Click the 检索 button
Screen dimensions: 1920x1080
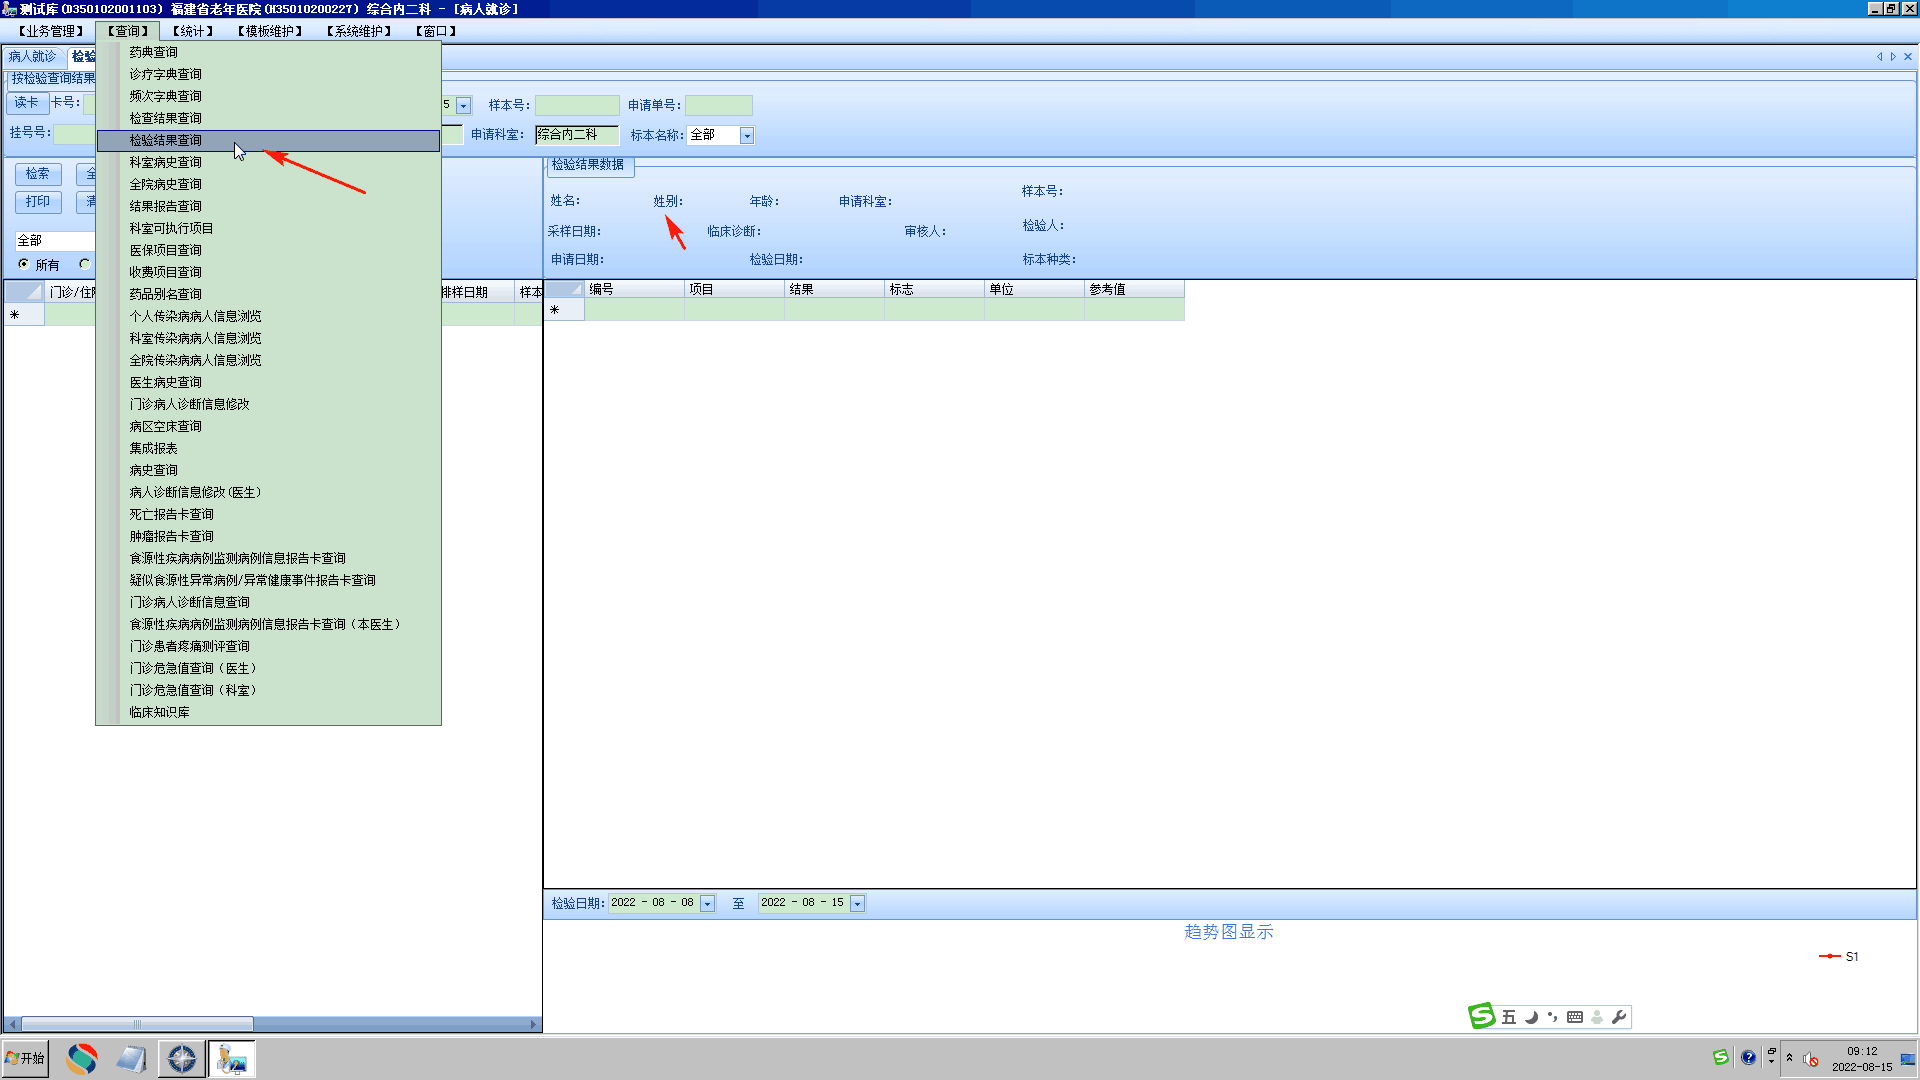click(x=38, y=174)
